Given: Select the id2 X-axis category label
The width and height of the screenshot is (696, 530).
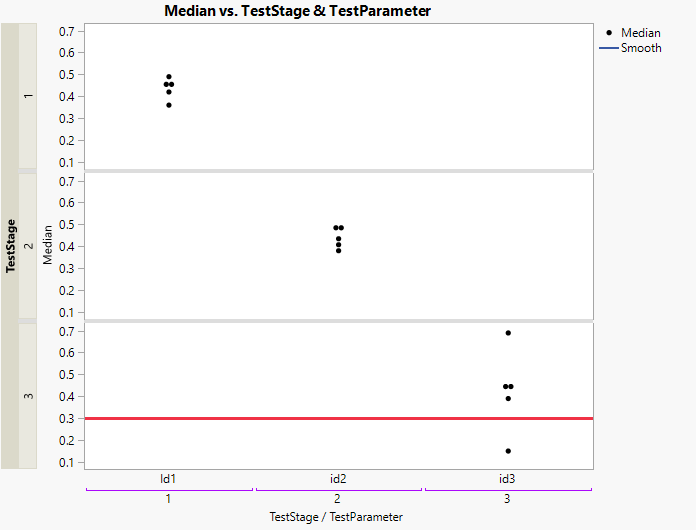Looking at the screenshot, I should (338, 479).
